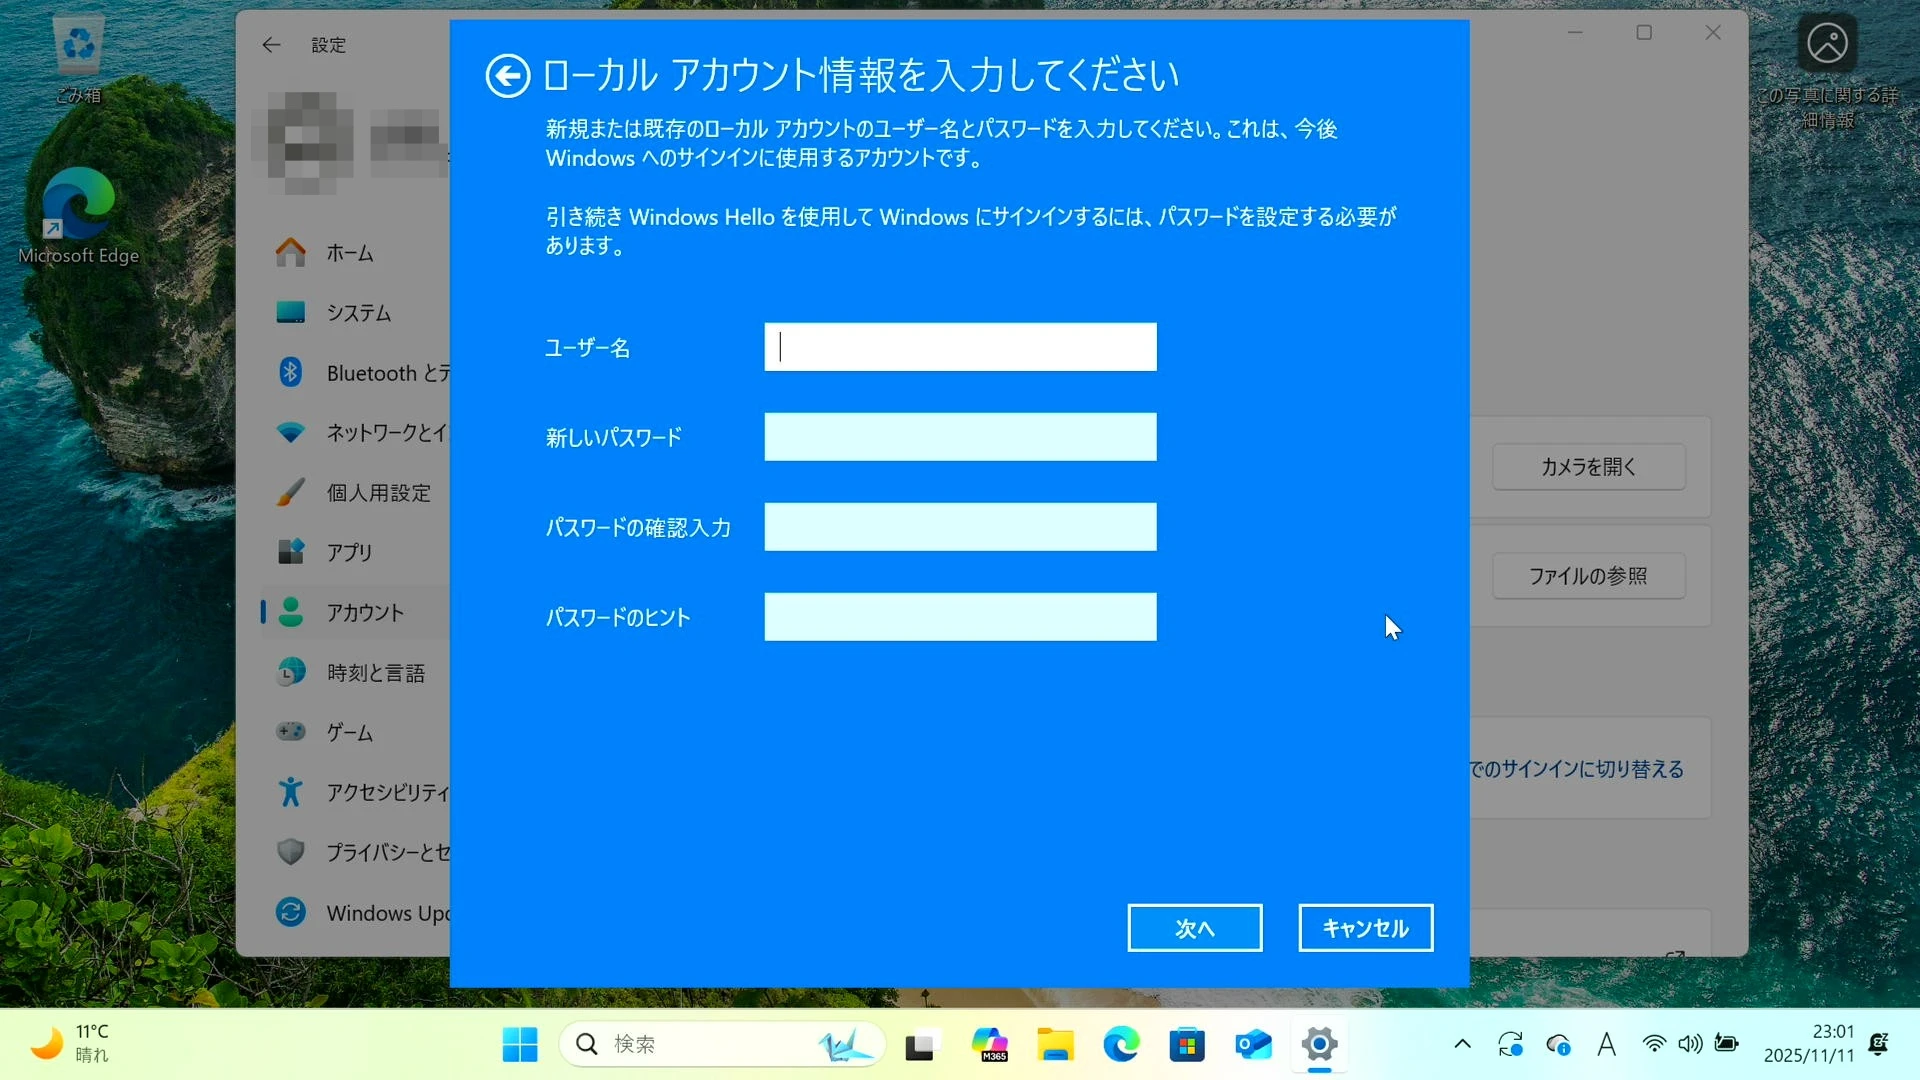Click the ユーザー名 input field

click(x=960, y=347)
